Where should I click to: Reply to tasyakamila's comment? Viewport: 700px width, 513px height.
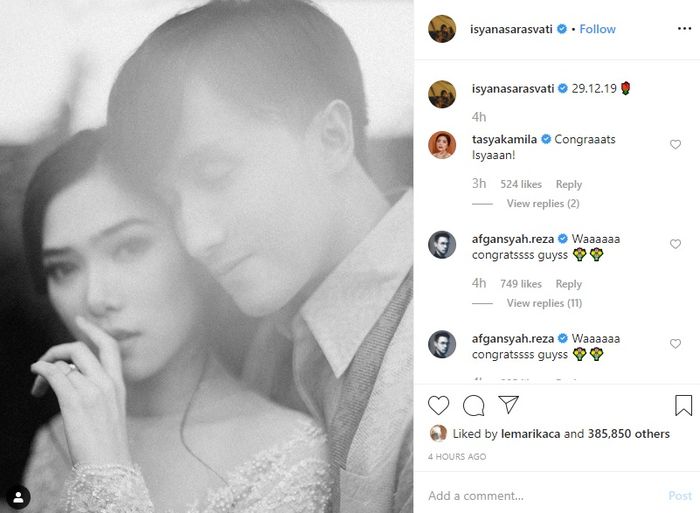coord(569,184)
